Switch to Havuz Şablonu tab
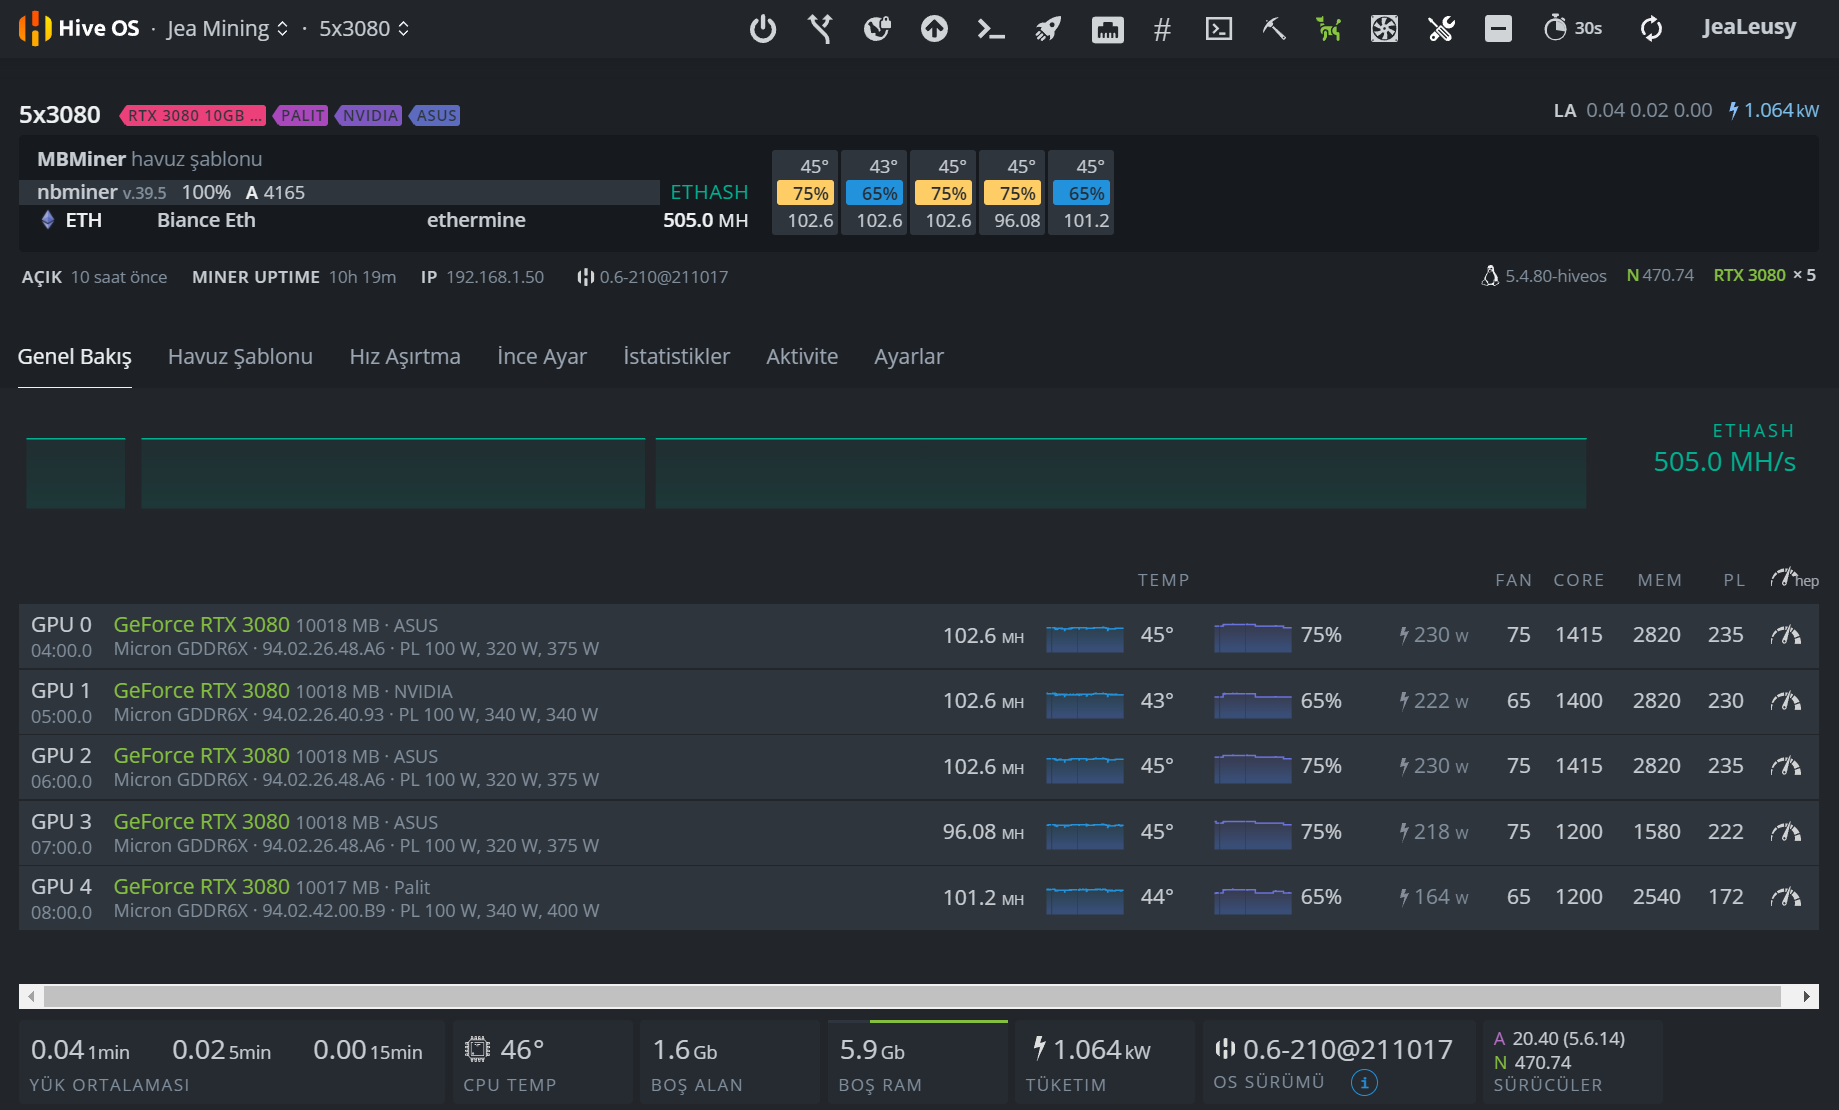 click(240, 357)
